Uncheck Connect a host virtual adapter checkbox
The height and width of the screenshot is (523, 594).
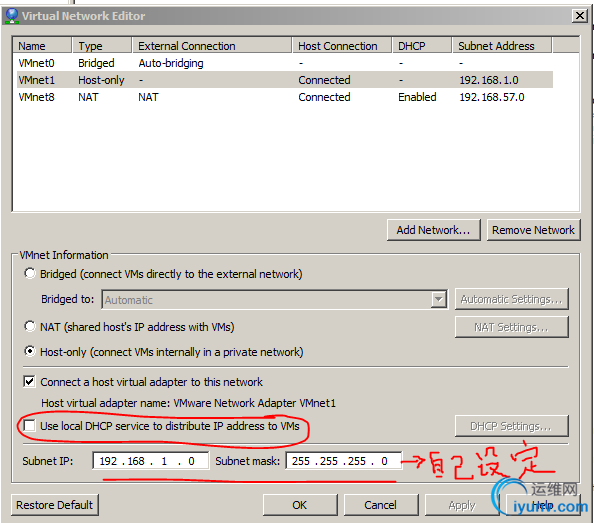coord(30,382)
